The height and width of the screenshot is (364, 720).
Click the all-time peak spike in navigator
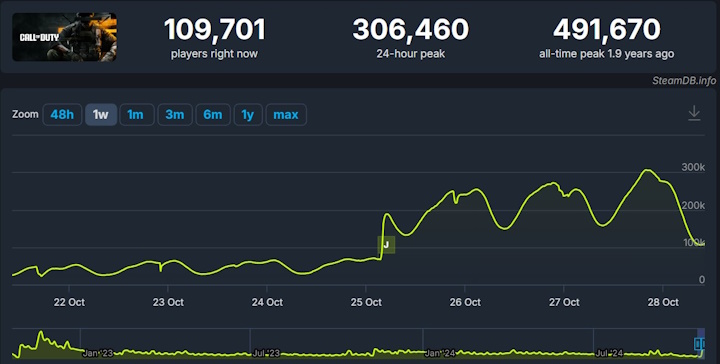(x=41, y=332)
